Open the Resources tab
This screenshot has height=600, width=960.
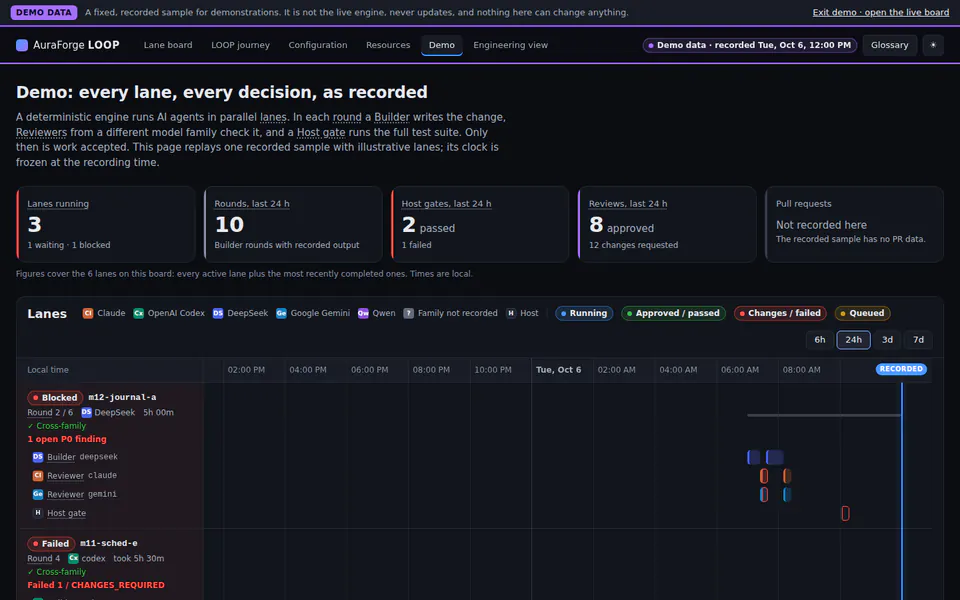(x=388, y=45)
